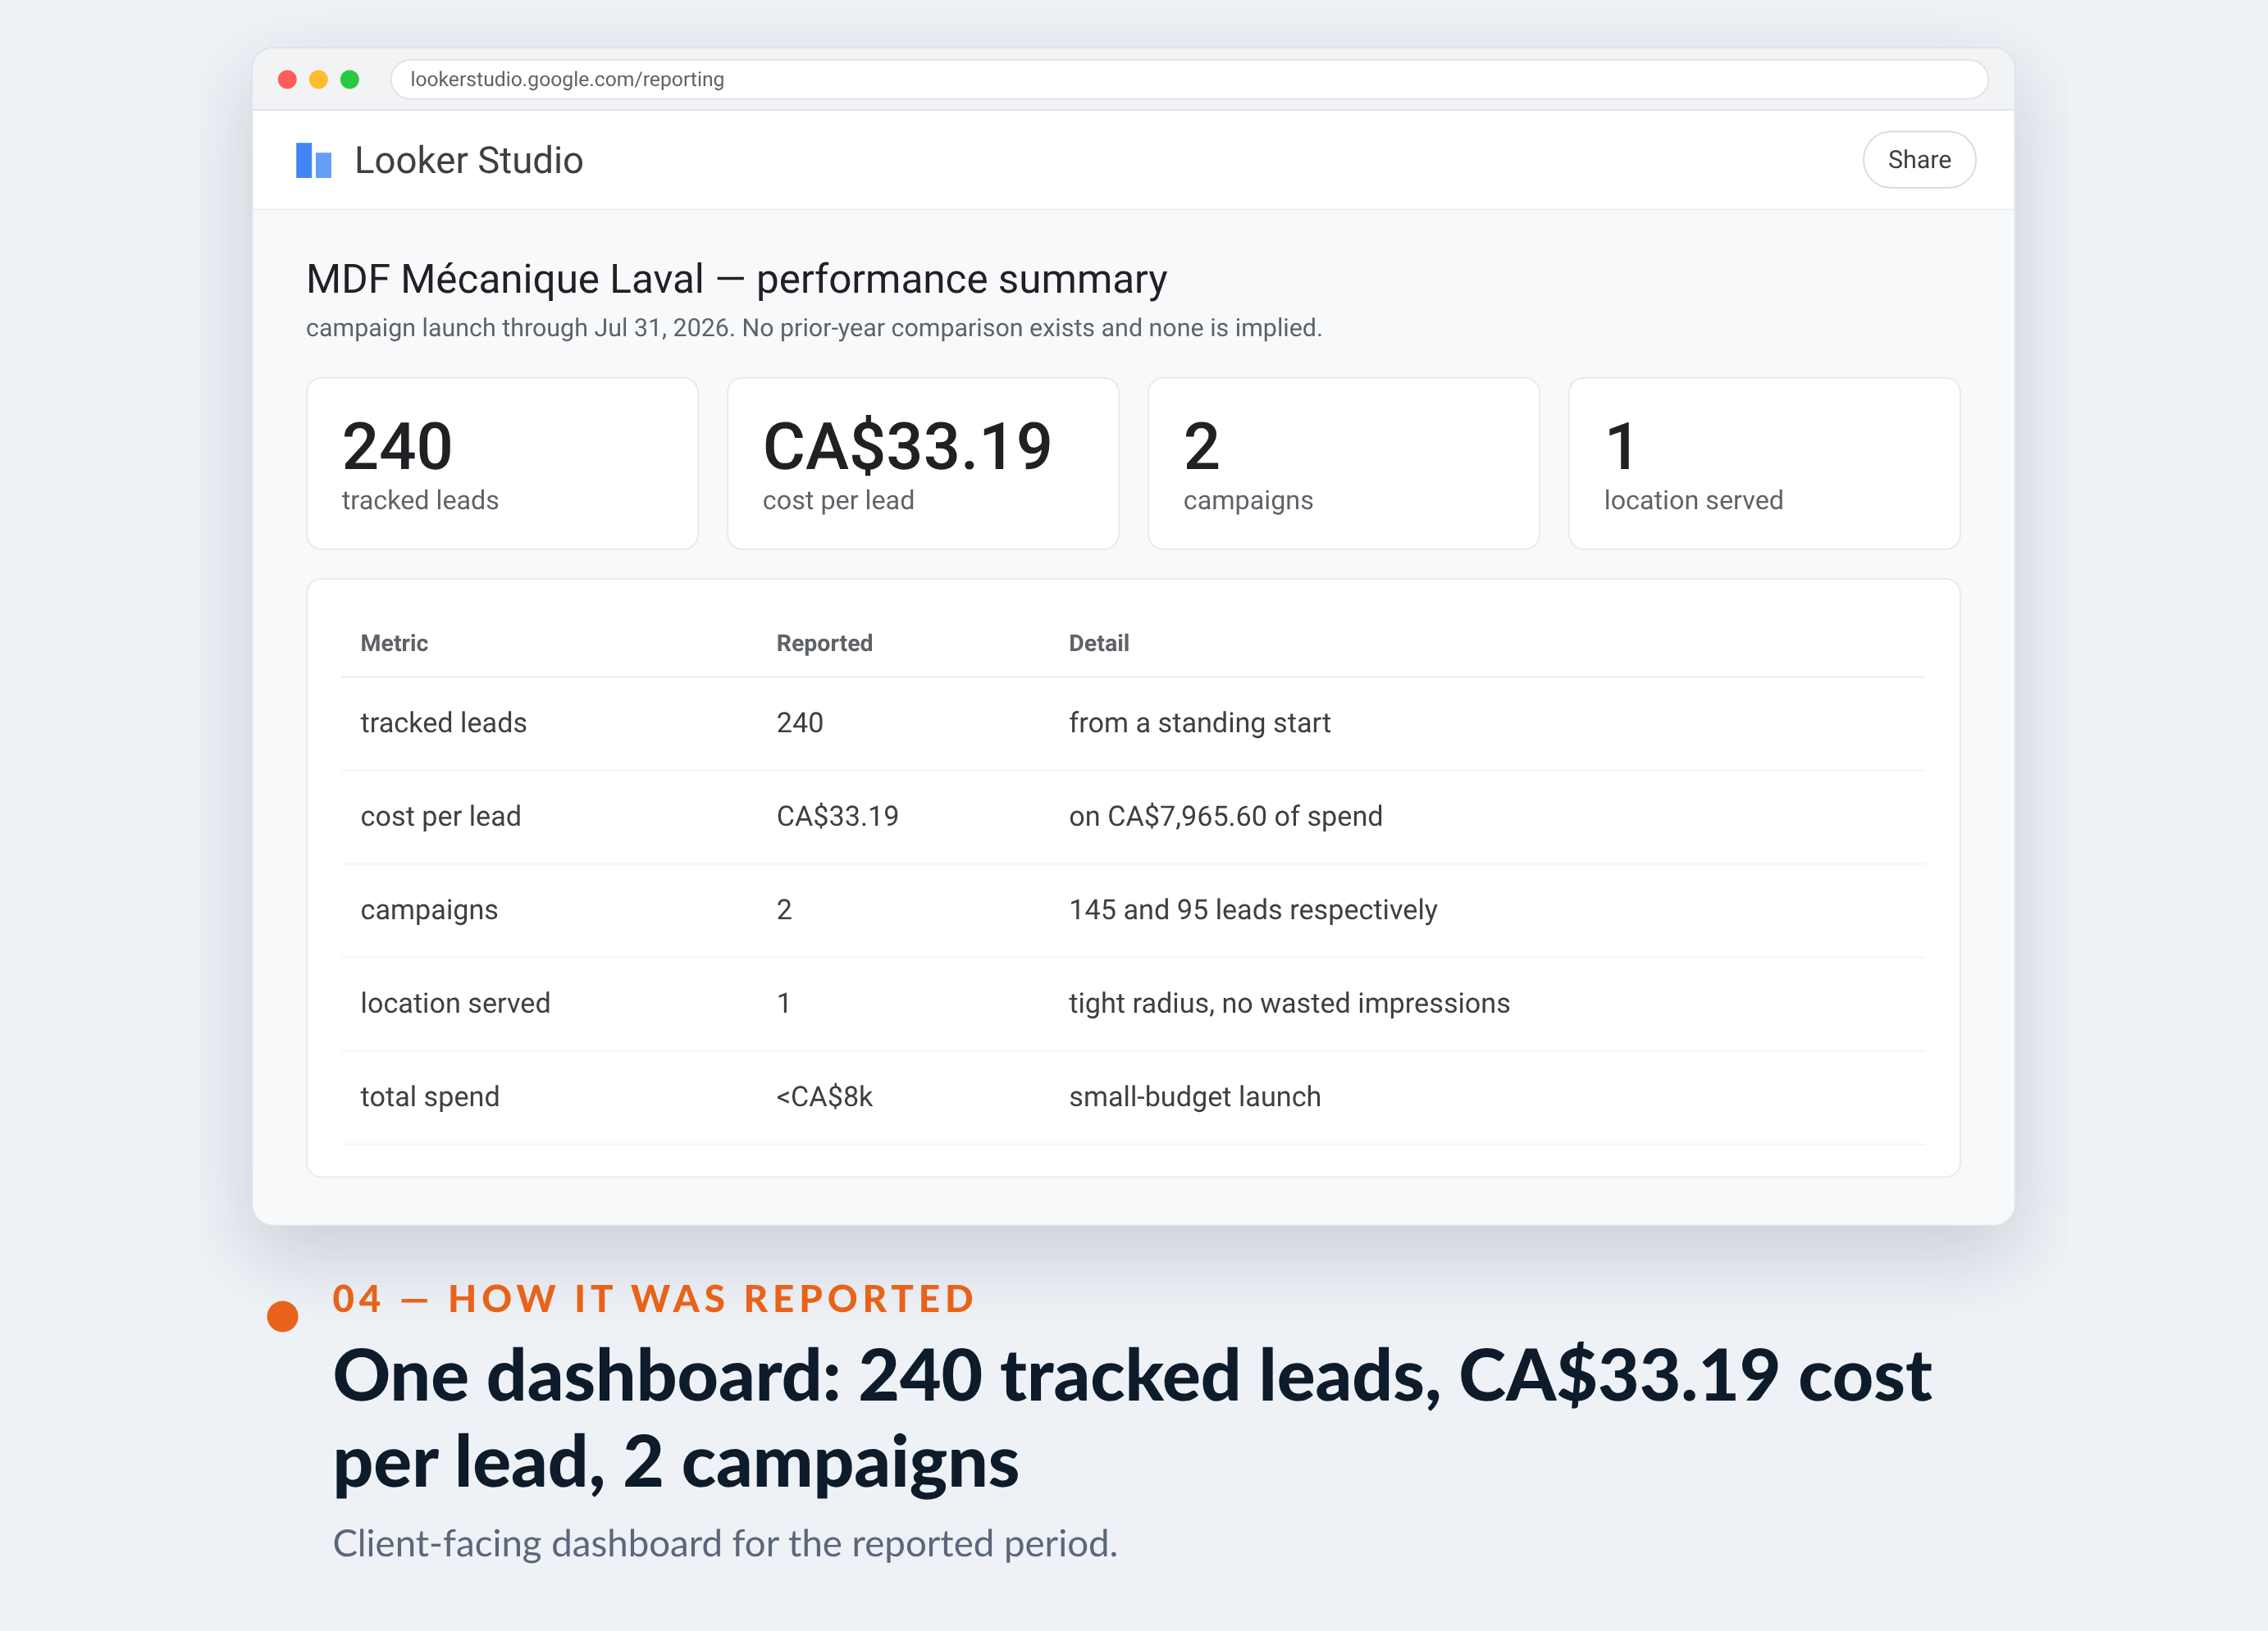This screenshot has width=2268, height=1631.
Task: Click the reported value 1 in location row
Action: (784, 1003)
